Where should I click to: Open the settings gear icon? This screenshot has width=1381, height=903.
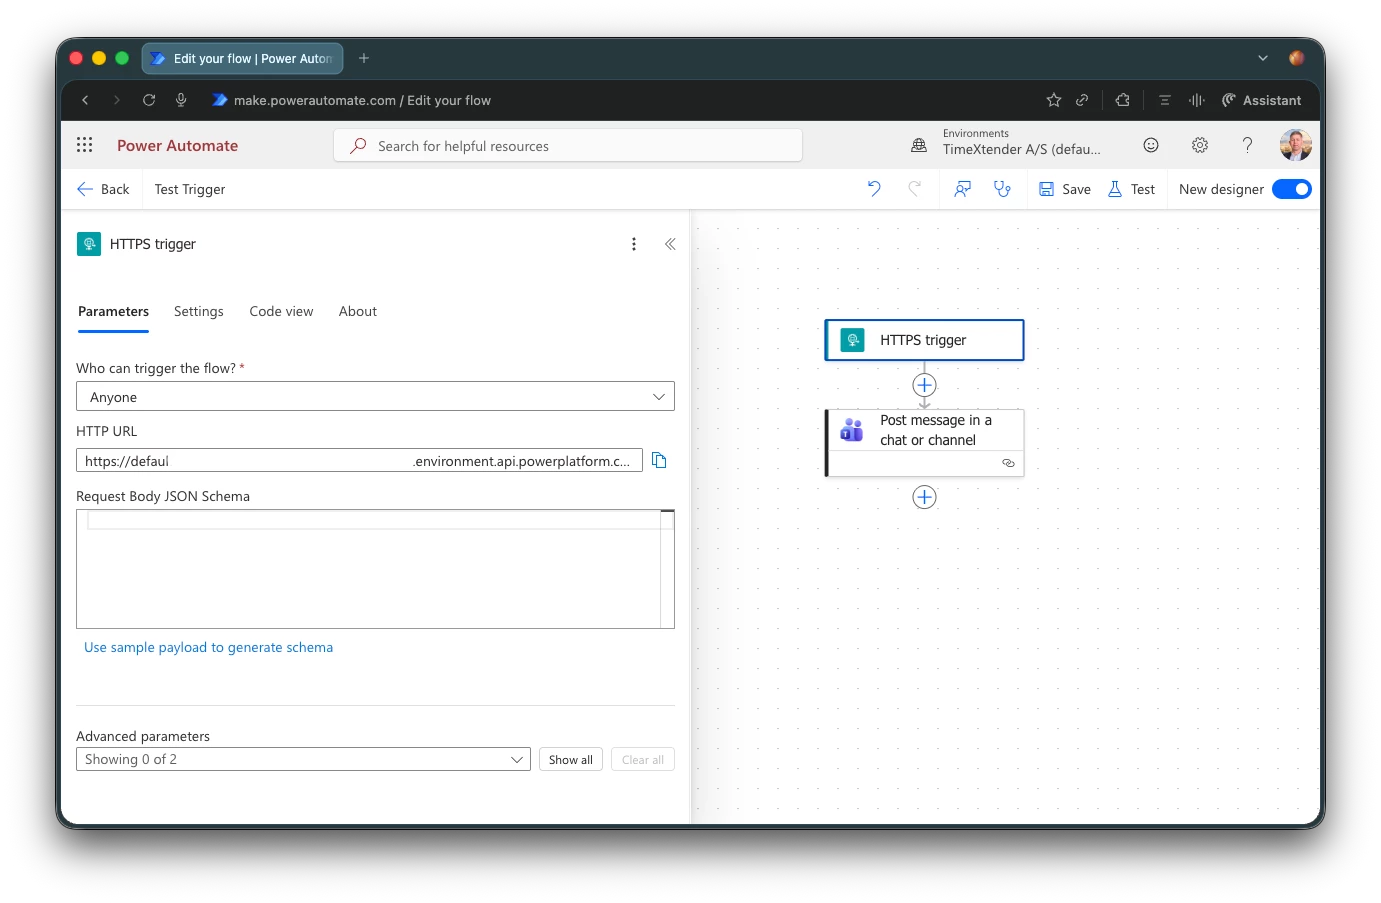pyautogui.click(x=1200, y=145)
